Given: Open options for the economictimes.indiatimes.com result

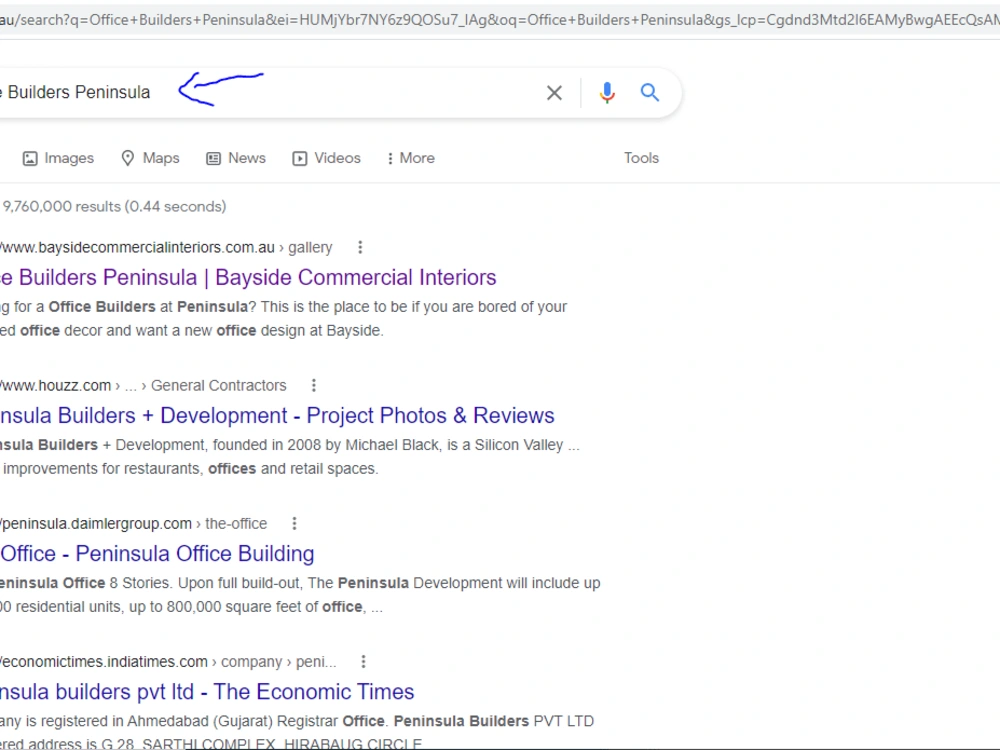Looking at the screenshot, I should pos(364,662).
